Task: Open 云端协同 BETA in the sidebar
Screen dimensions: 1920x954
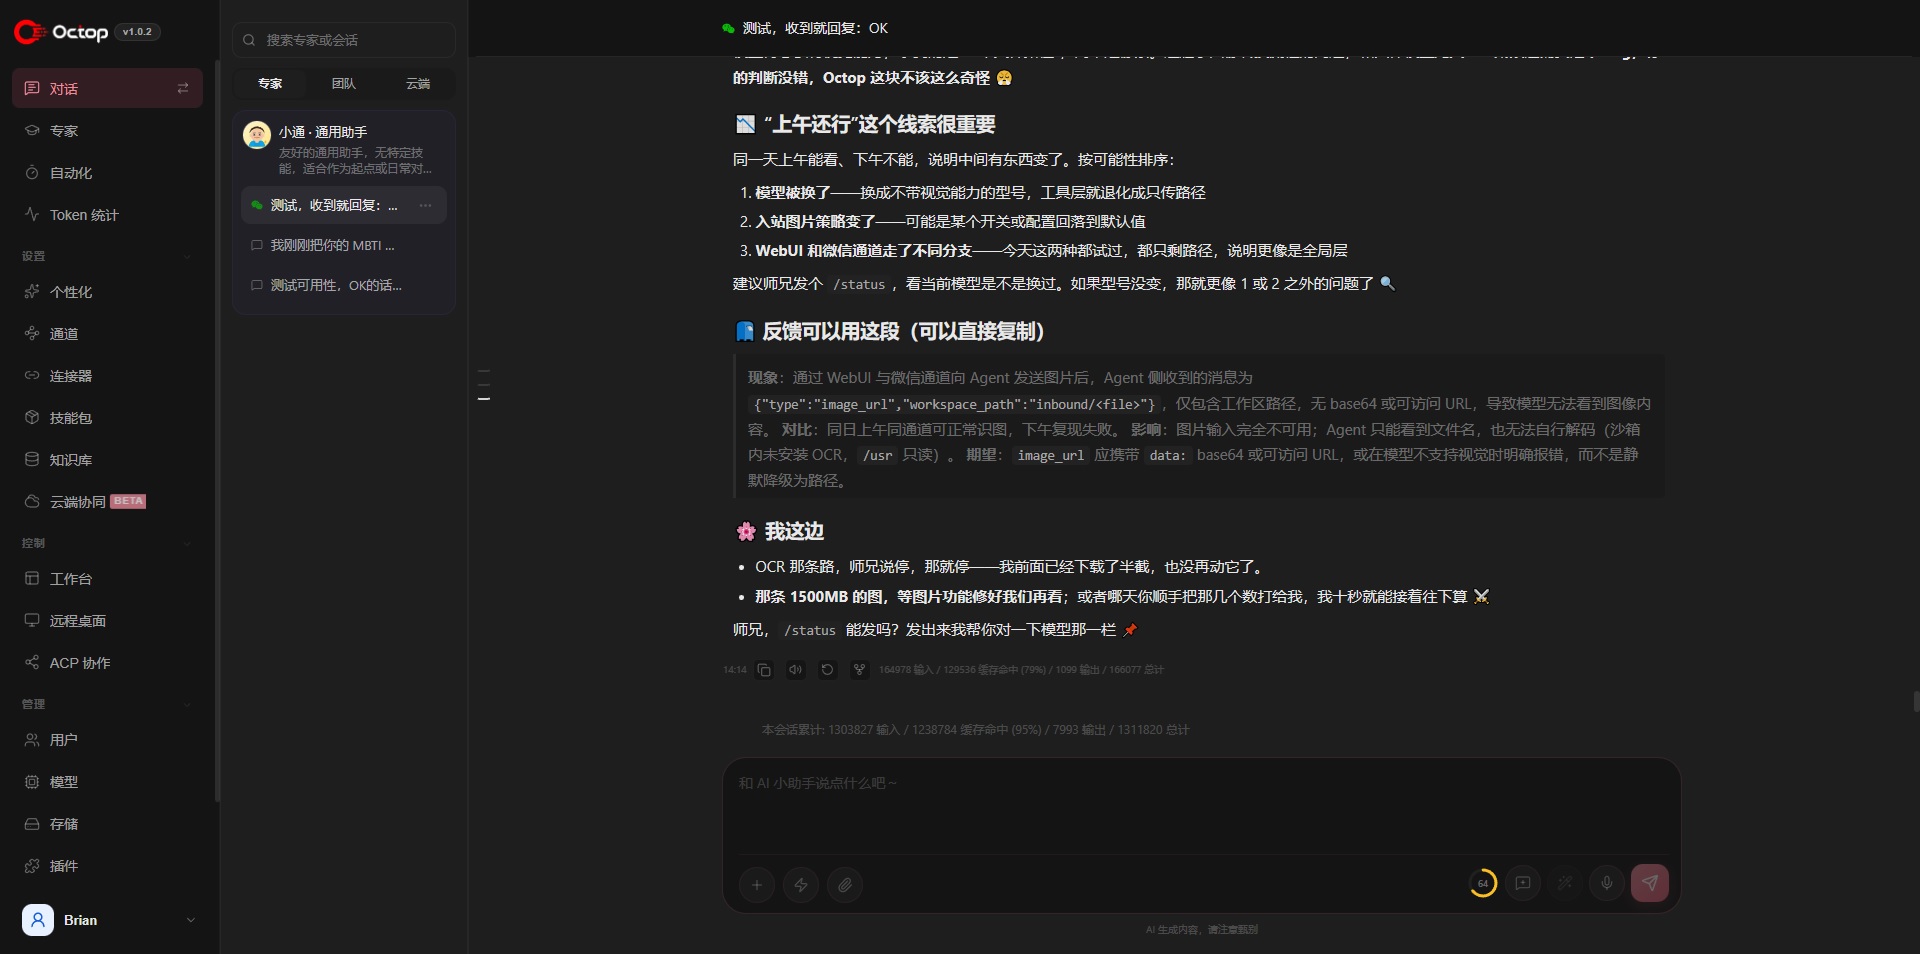Action: (108, 502)
